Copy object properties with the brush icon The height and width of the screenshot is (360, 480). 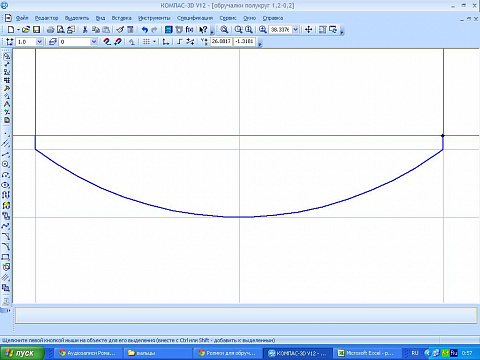[x=120, y=30]
